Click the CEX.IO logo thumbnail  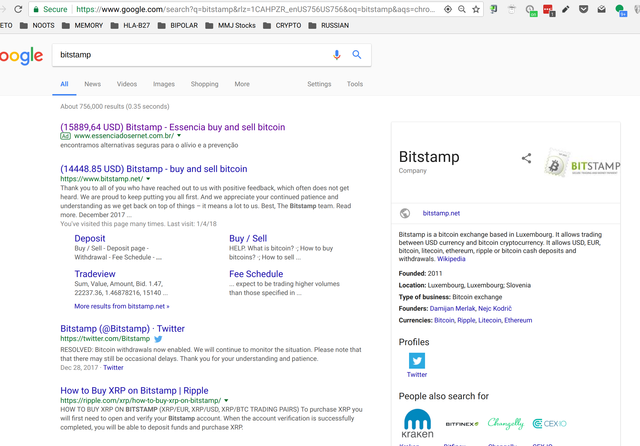pyautogui.click(x=550, y=424)
